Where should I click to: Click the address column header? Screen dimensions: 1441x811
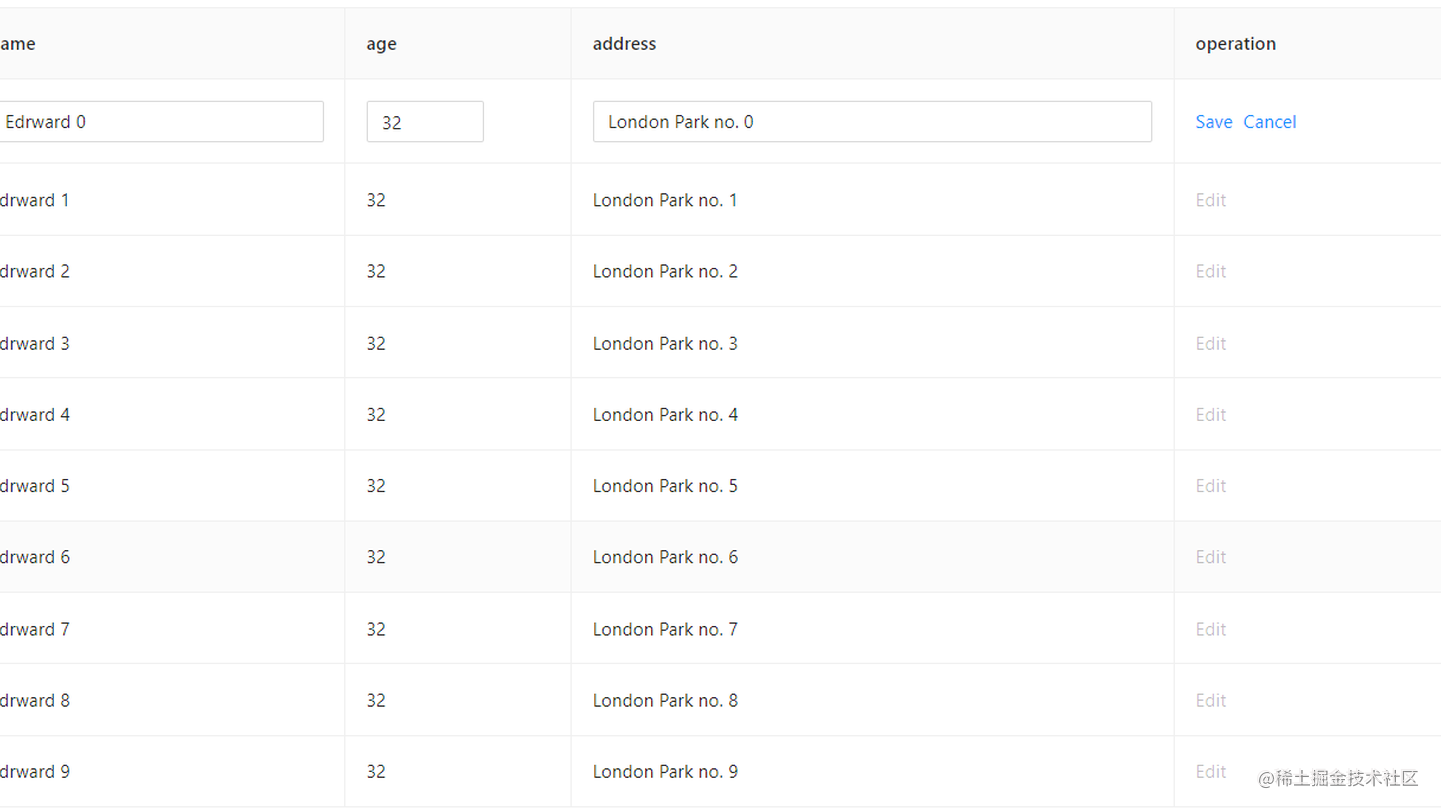tap(624, 43)
